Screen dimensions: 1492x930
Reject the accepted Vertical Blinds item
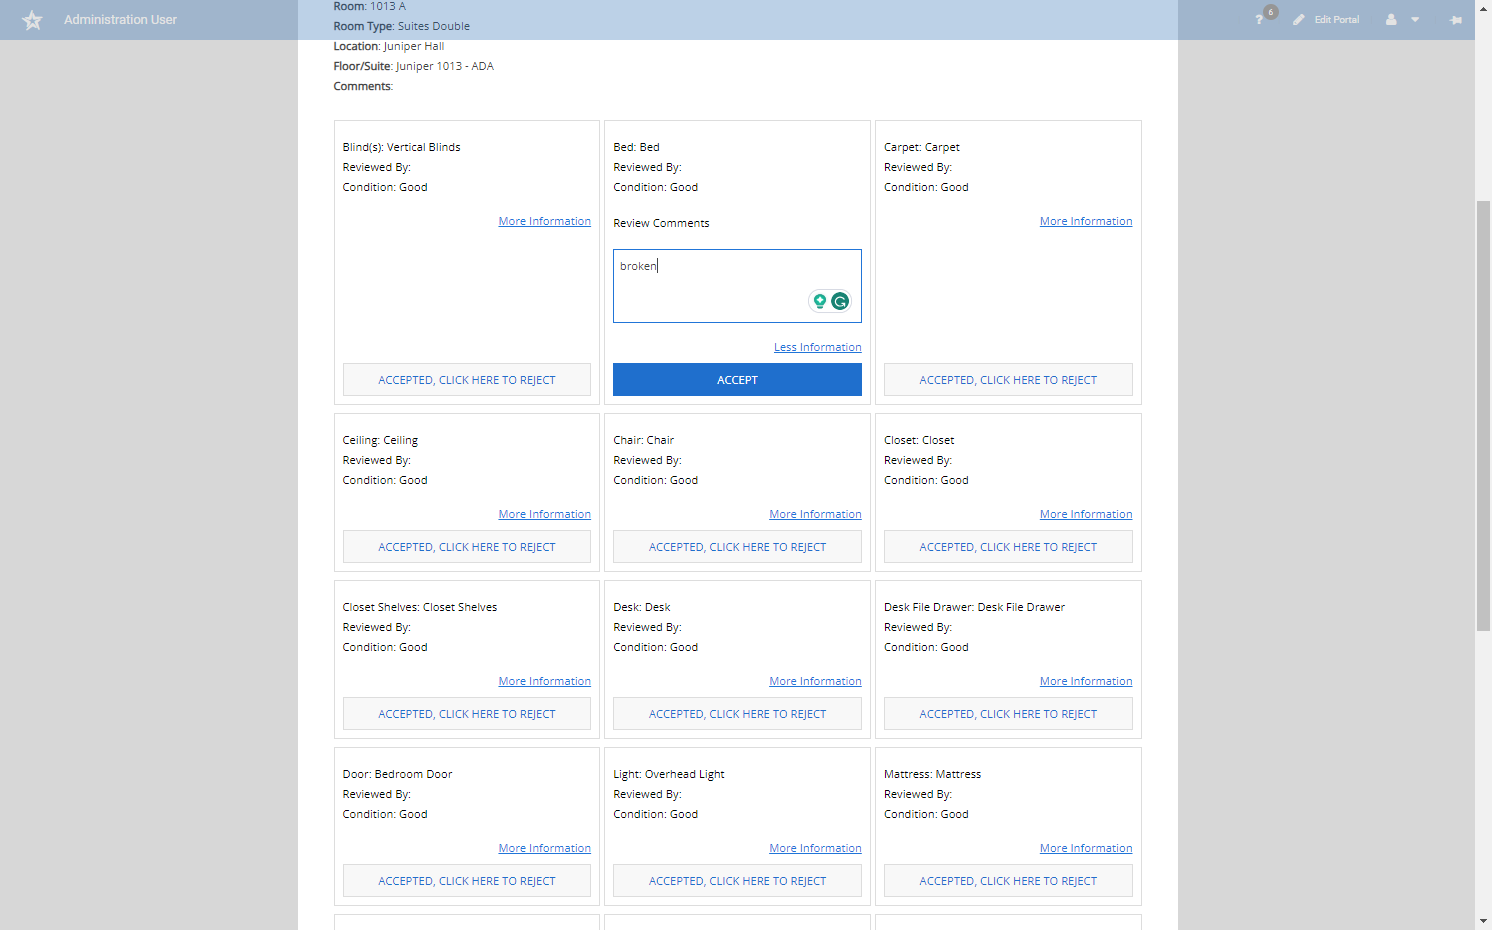467,380
